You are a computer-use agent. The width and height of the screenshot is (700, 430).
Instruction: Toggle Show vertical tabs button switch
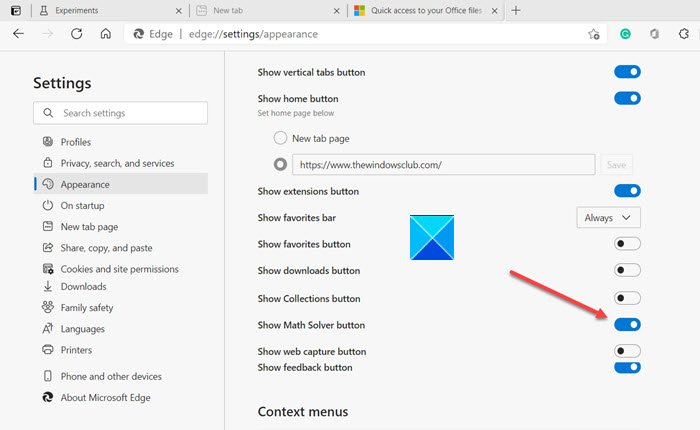(627, 72)
